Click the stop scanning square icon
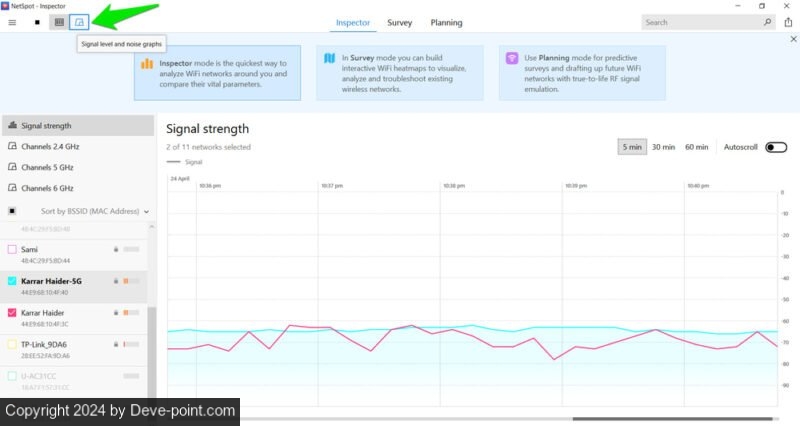Image resolution: width=800 pixels, height=426 pixels. coord(37,21)
